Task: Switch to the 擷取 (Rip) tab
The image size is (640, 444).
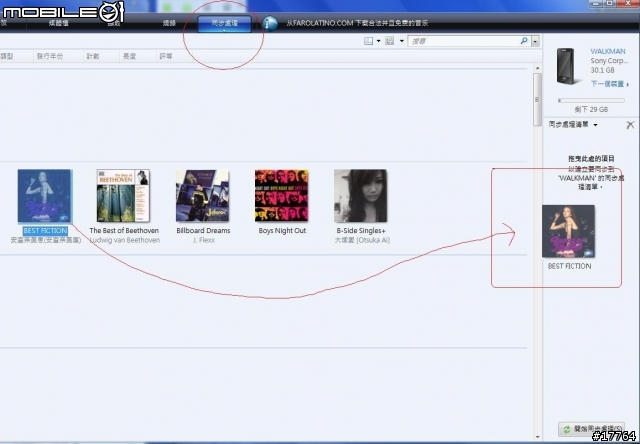Action: coord(114,23)
